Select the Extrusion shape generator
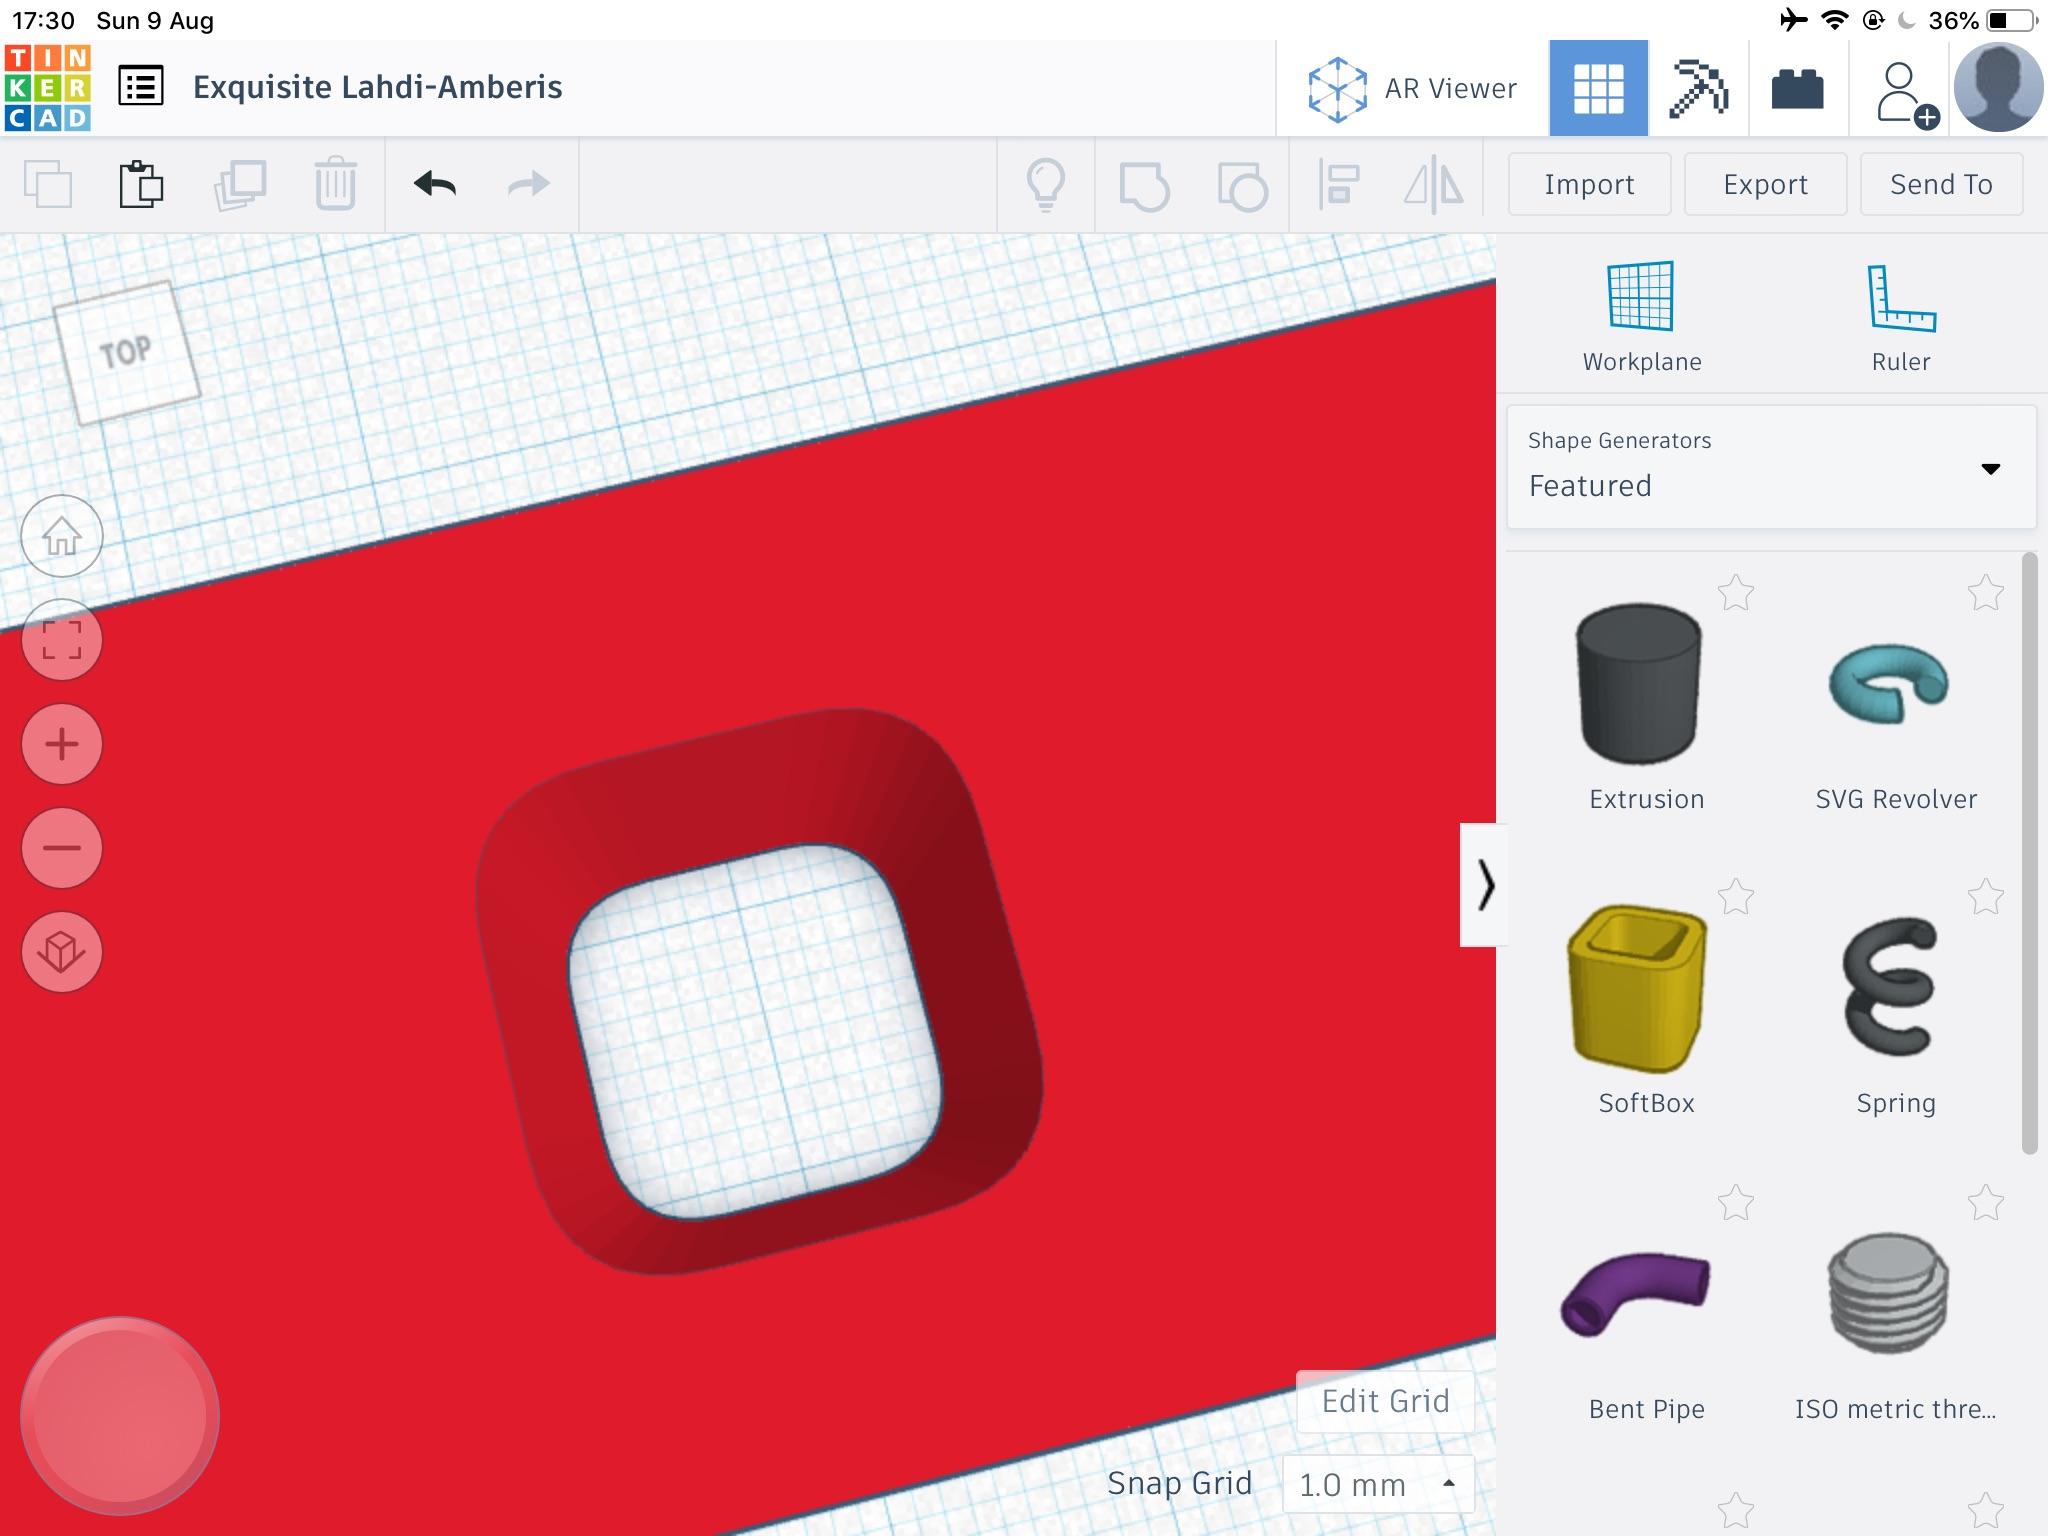 click(1645, 694)
